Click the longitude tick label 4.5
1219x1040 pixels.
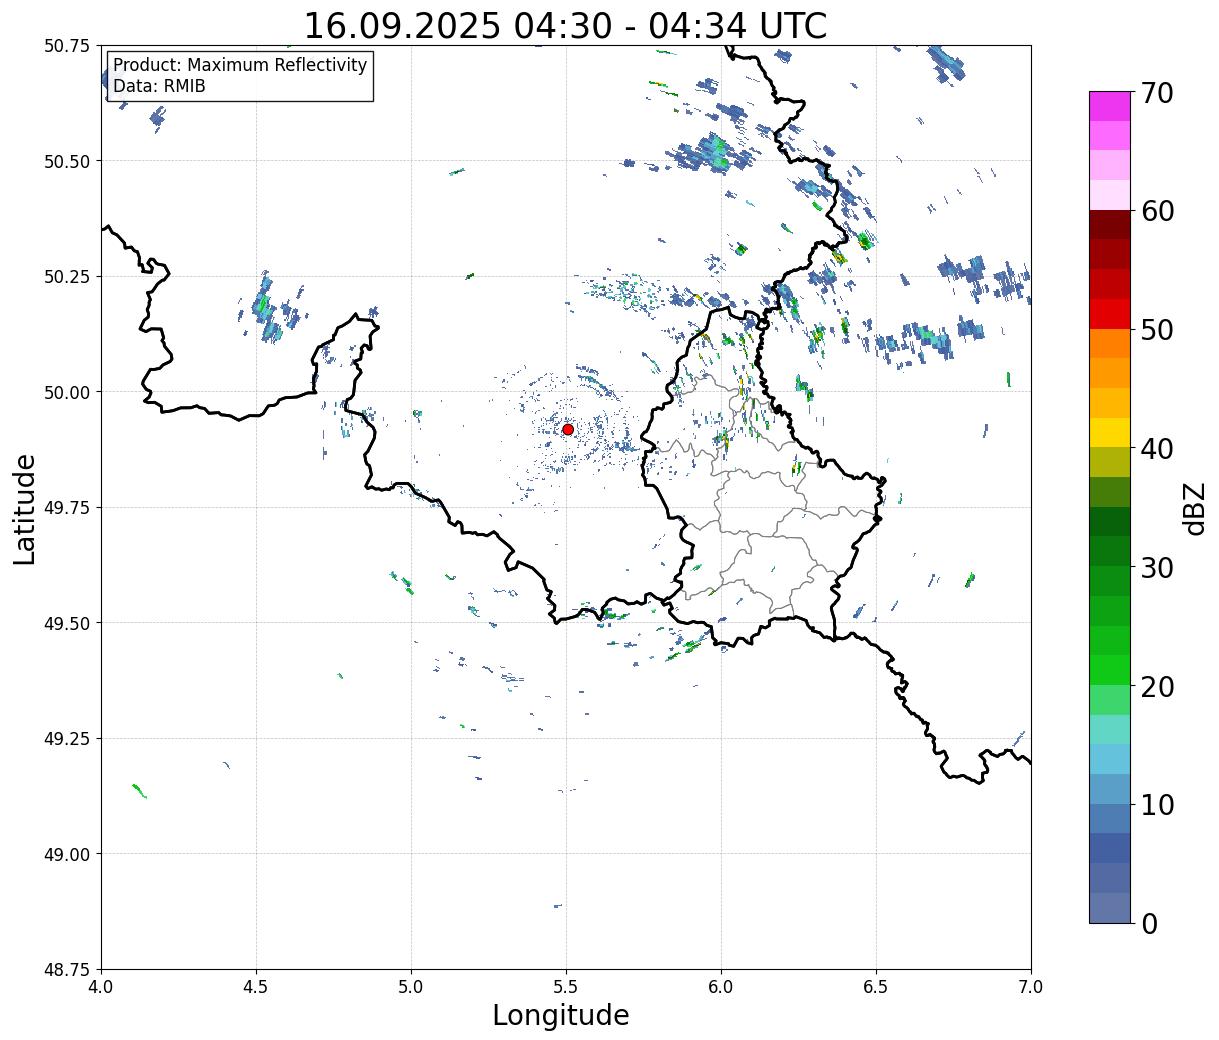(256, 987)
